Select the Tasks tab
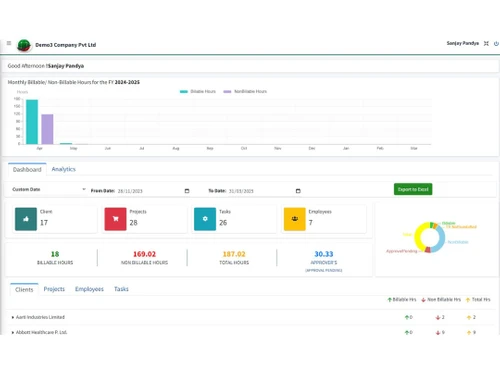The height and width of the screenshot is (375, 500). pos(121,289)
